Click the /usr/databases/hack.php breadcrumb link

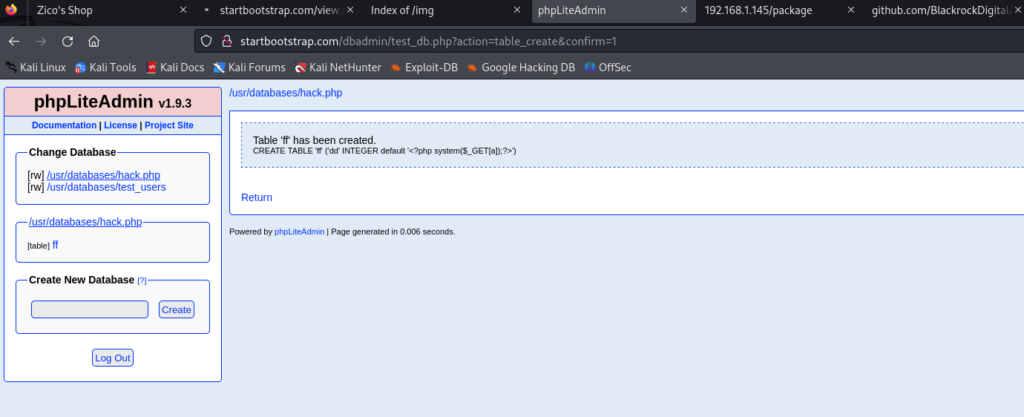point(285,93)
